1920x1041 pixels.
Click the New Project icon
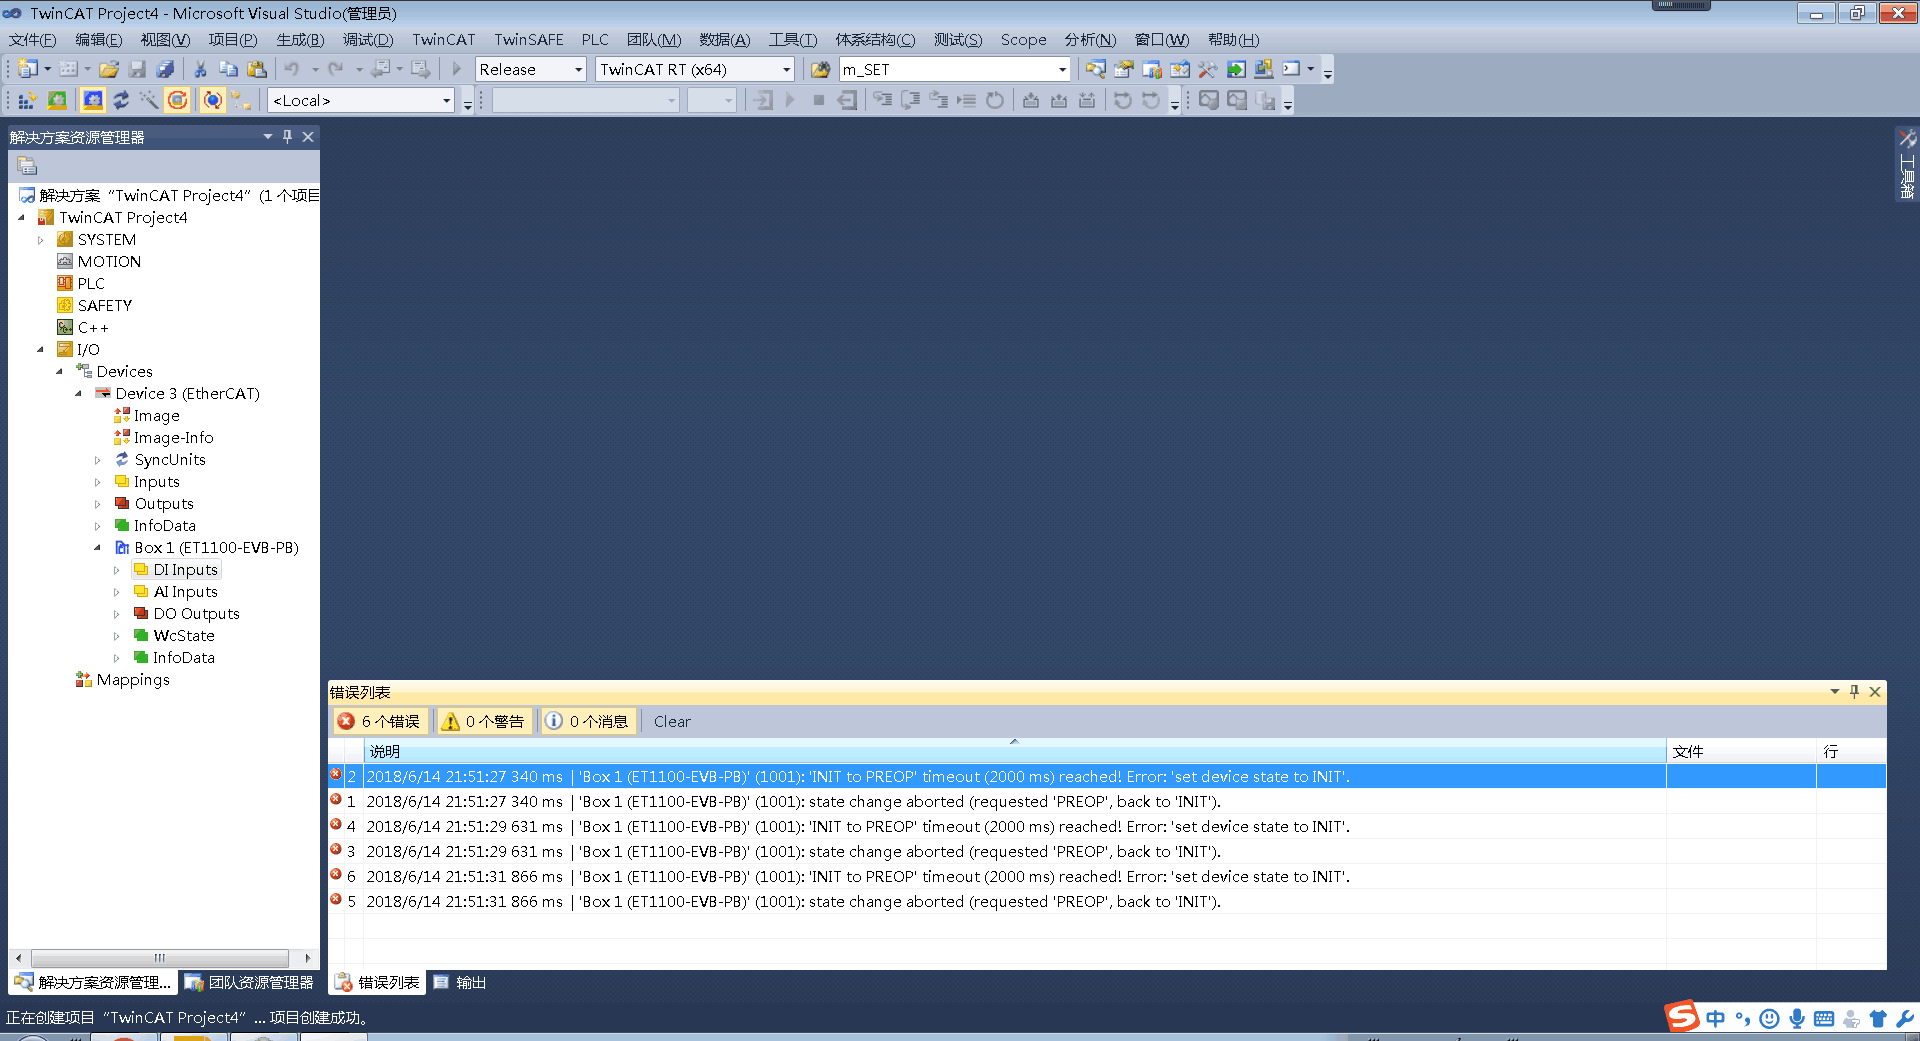pyautogui.click(x=27, y=69)
